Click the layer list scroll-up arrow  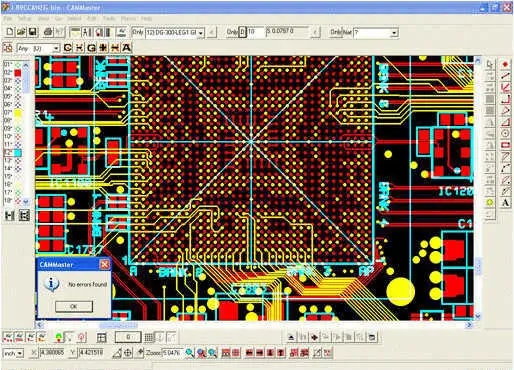pyautogui.click(x=26, y=66)
